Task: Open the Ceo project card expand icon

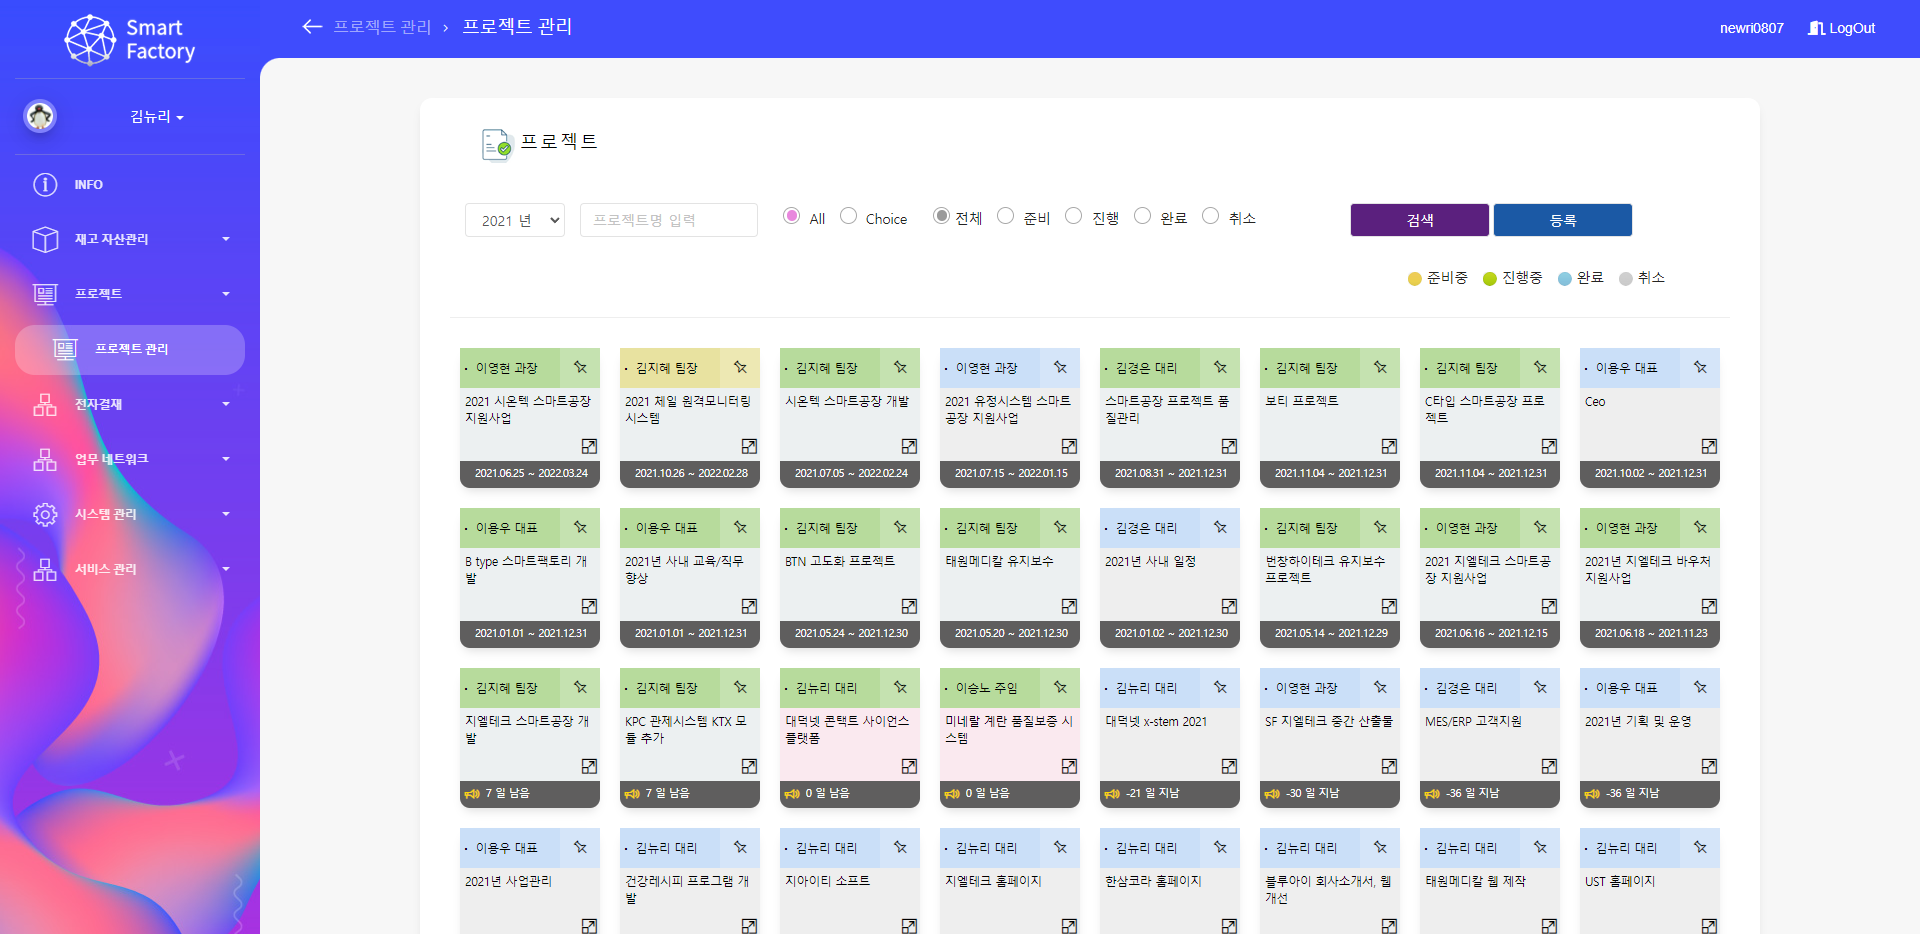Action: pyautogui.click(x=1709, y=446)
